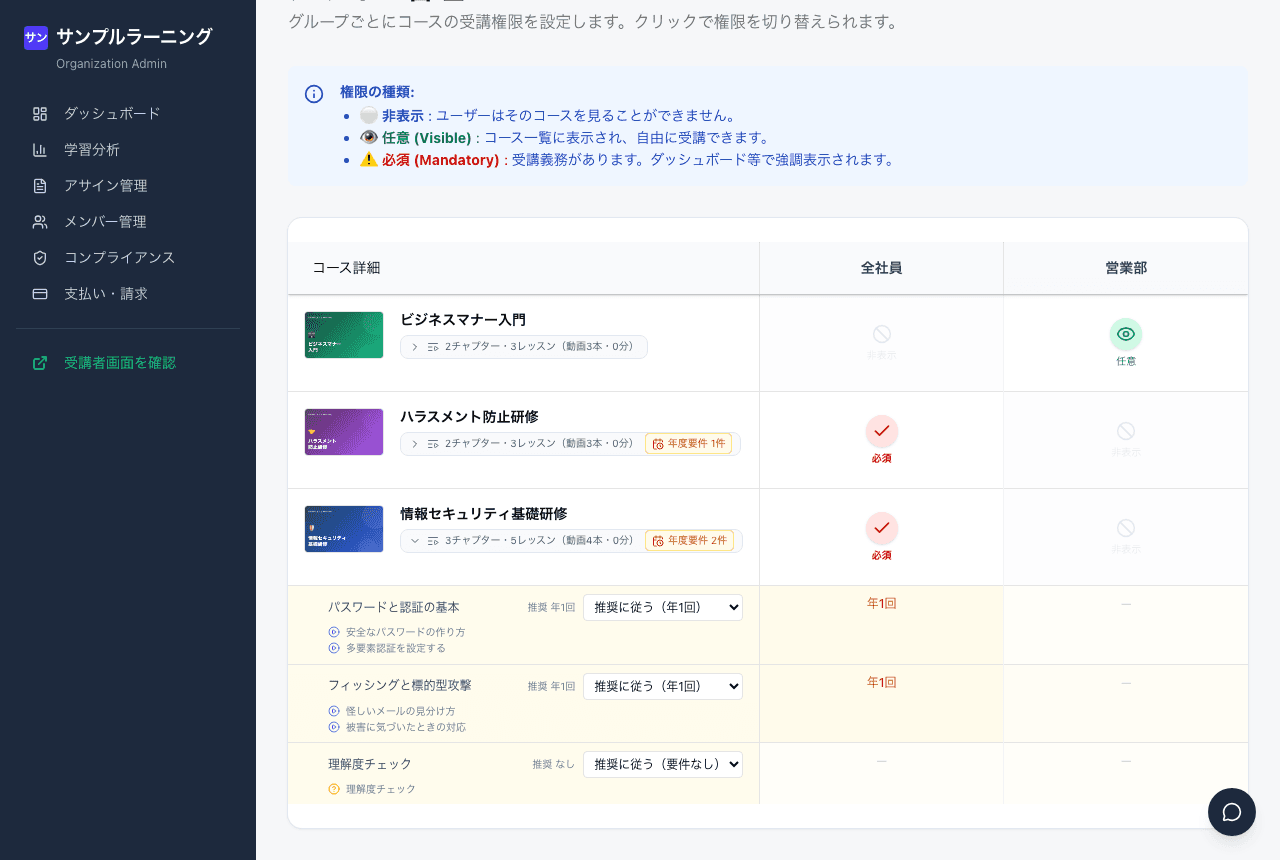The width and height of the screenshot is (1280, 860).
Task: Click コース詳細 column header
Action: click(x=346, y=268)
